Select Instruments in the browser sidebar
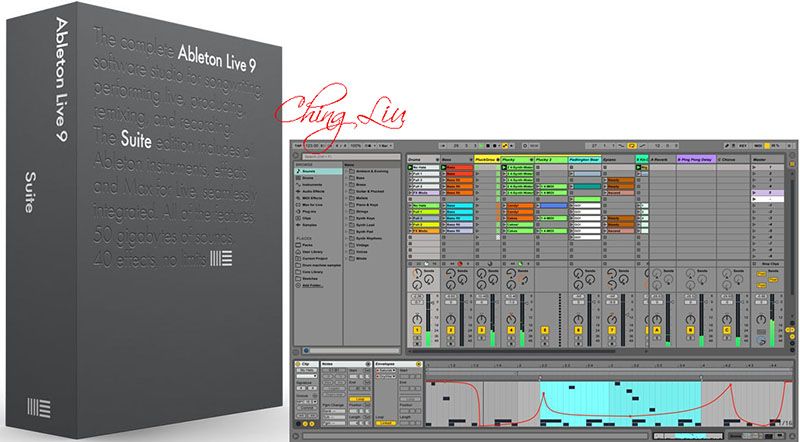800x442 pixels. click(x=310, y=185)
